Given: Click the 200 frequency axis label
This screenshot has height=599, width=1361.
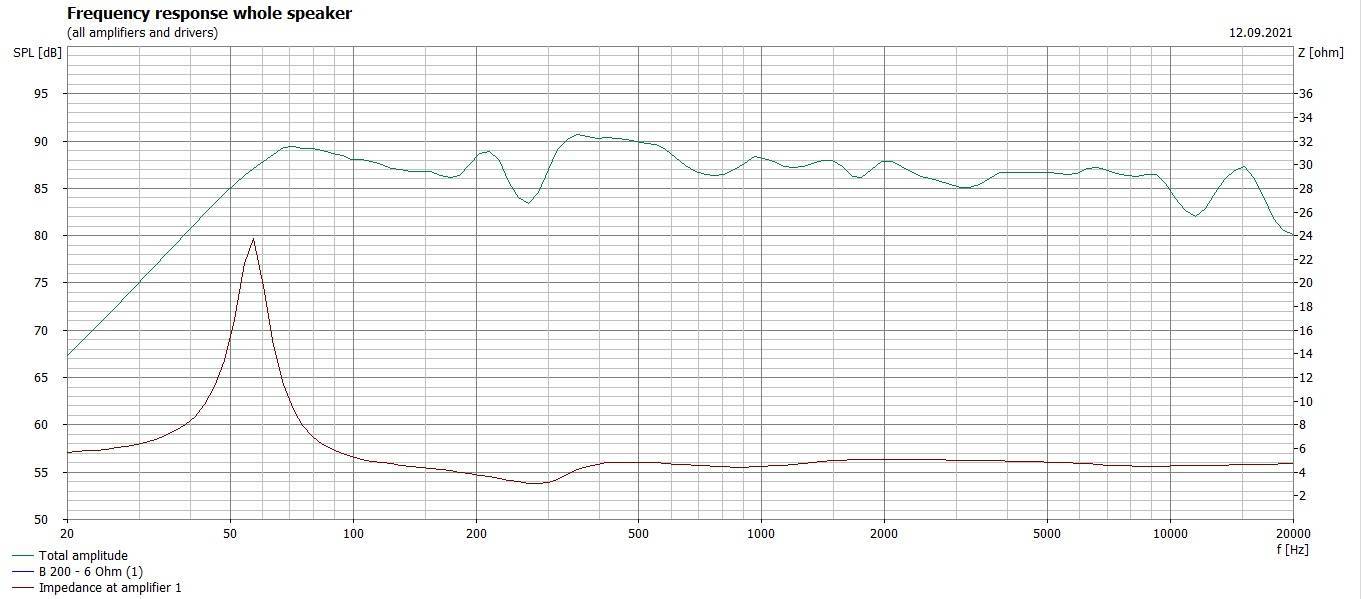Looking at the screenshot, I should (476, 535).
